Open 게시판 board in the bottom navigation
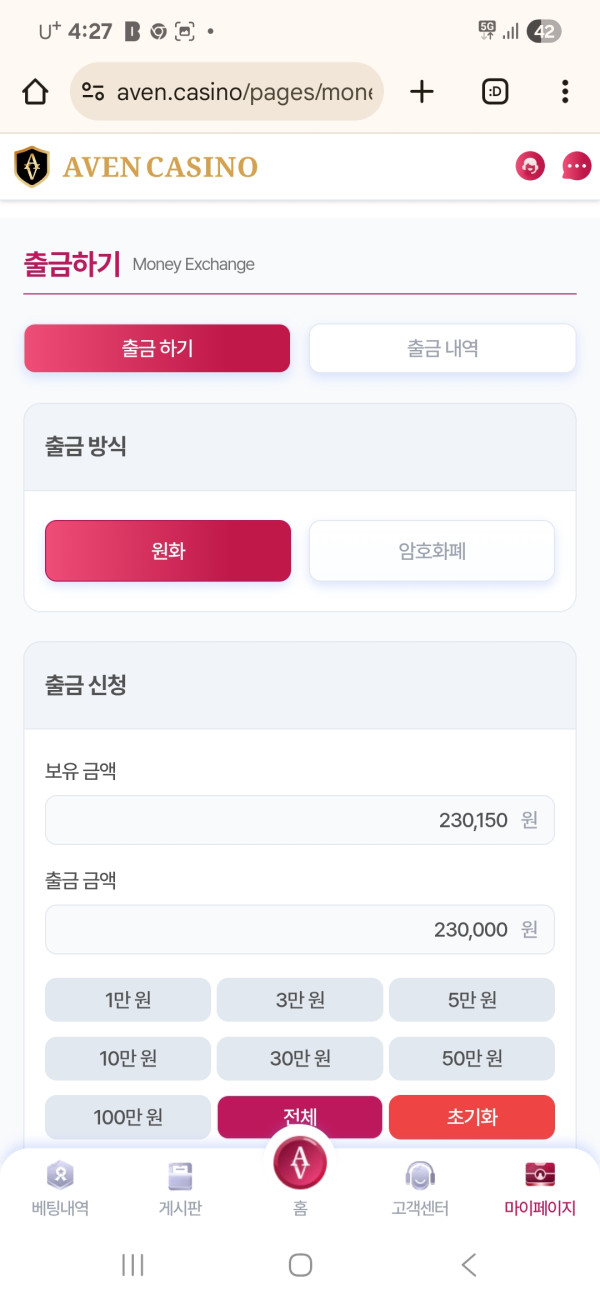600x1300 pixels. tap(180, 1188)
